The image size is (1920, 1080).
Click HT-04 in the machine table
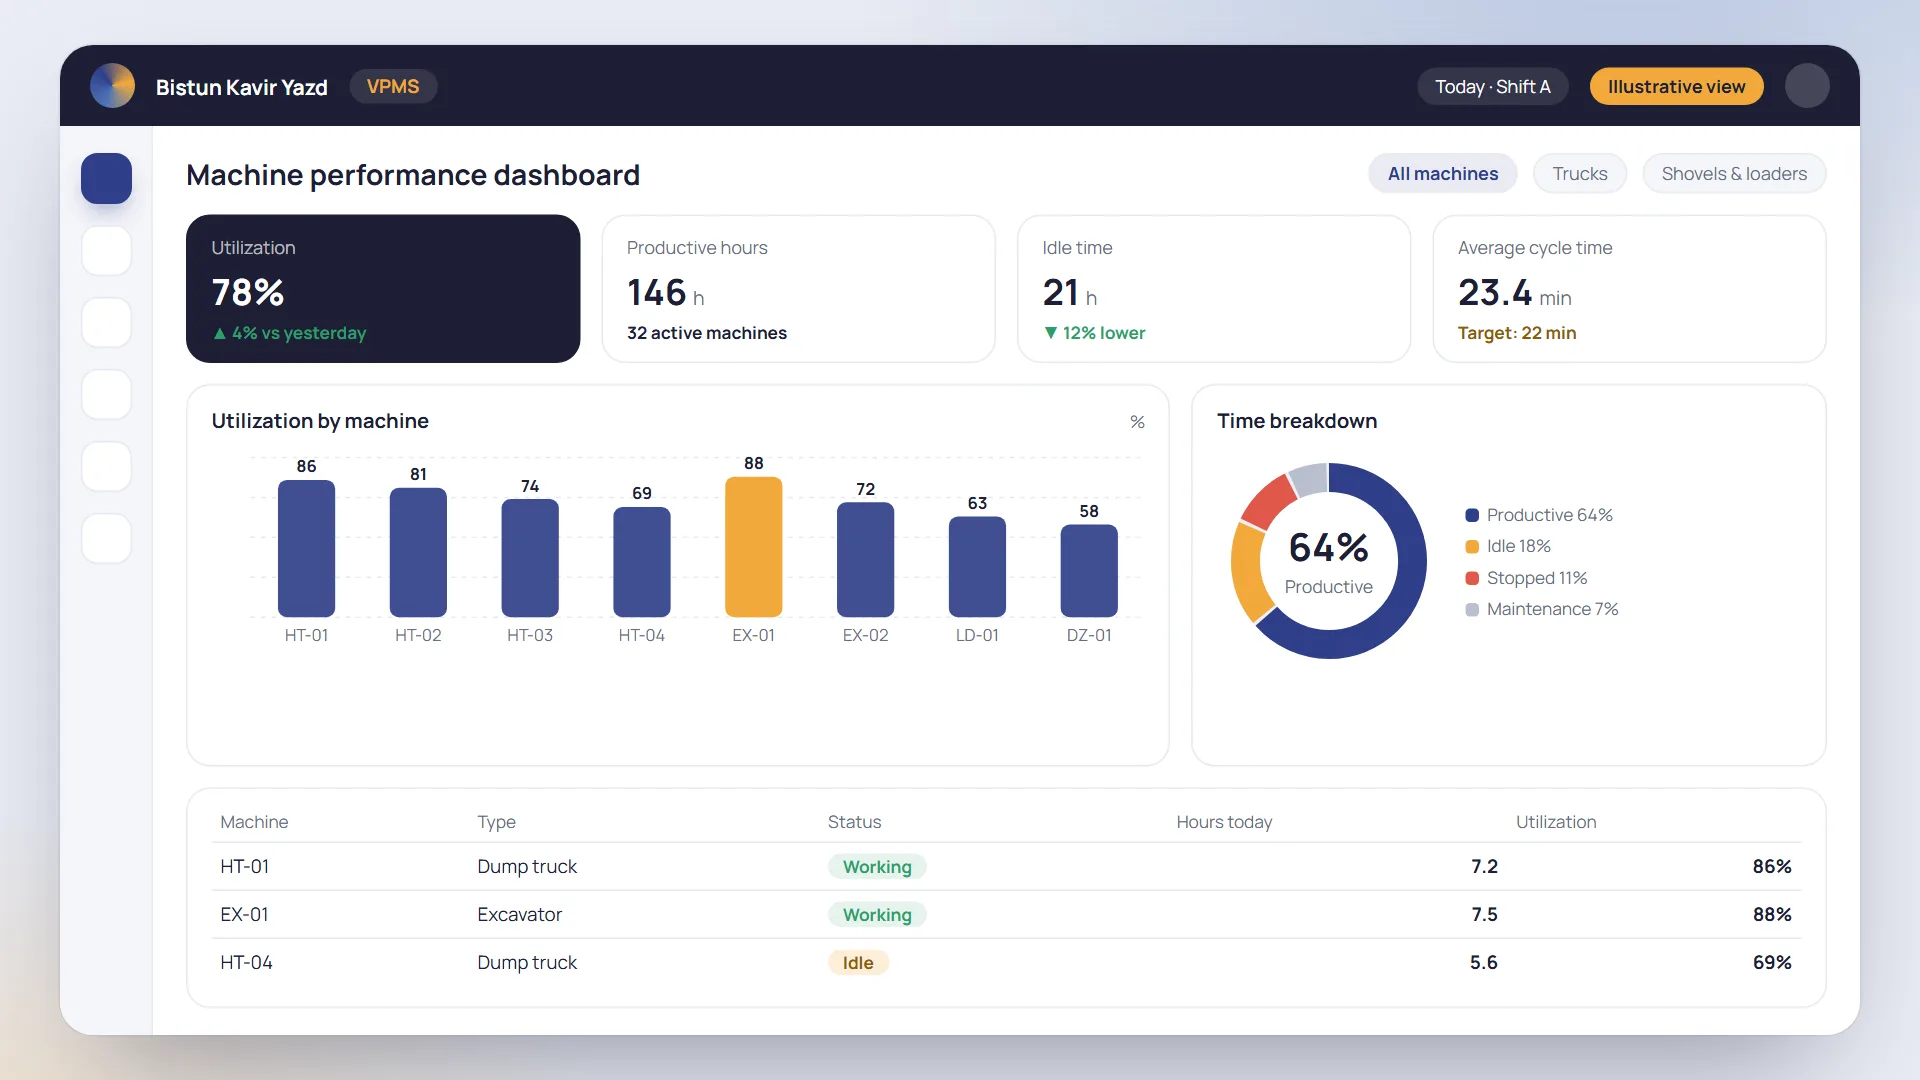tap(246, 963)
